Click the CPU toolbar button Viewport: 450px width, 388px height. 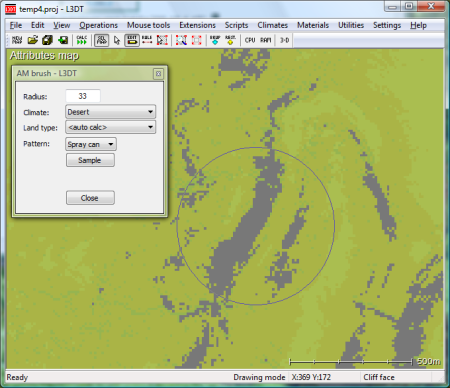[250, 40]
